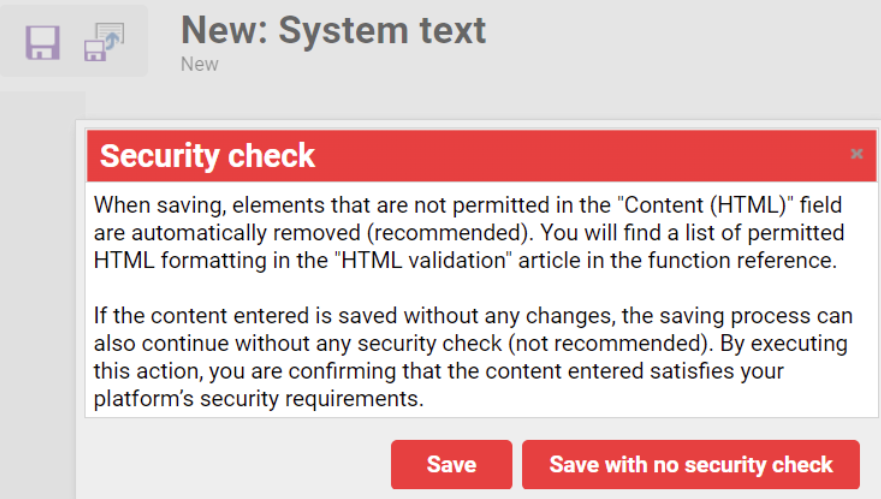Click the empty footer area left of Save
The height and width of the screenshot is (499, 881).
coord(230,465)
